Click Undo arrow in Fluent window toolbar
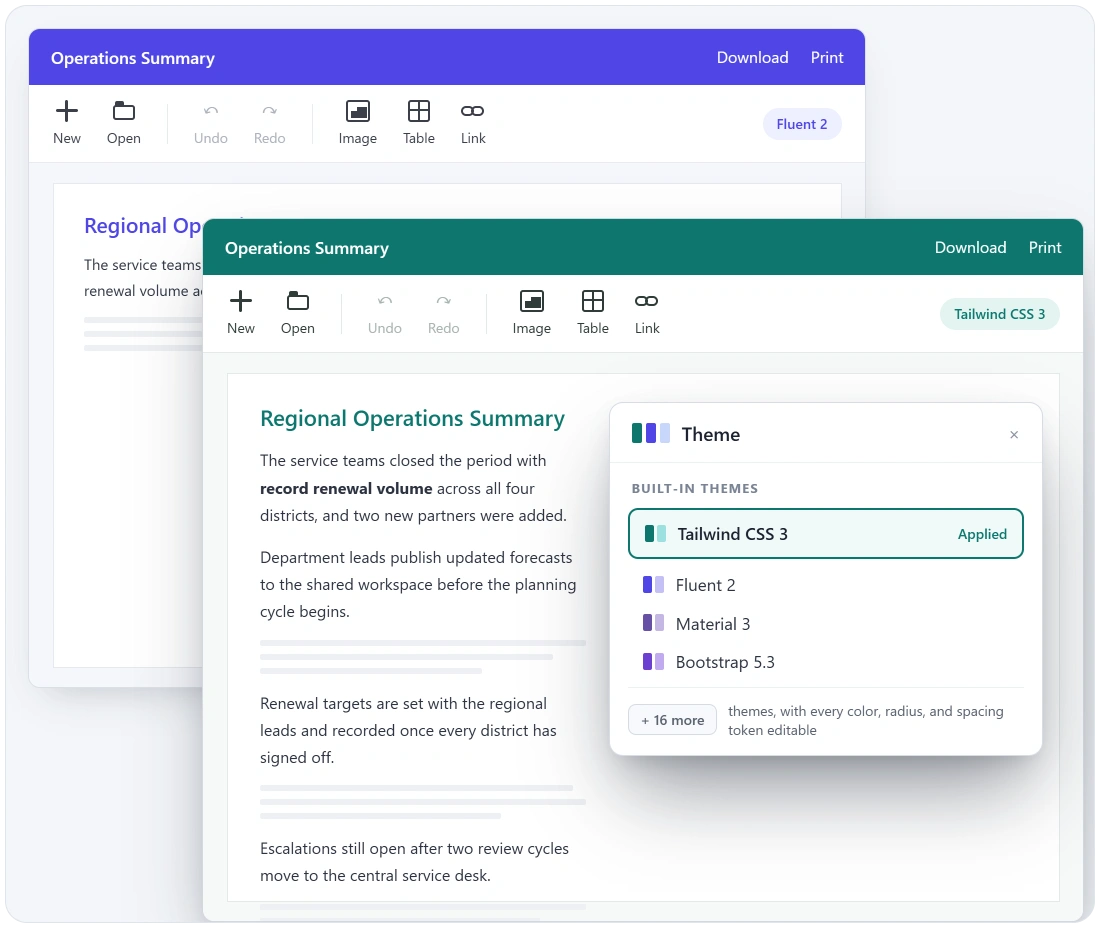Screen dimensions: 1100x928 tap(210, 111)
